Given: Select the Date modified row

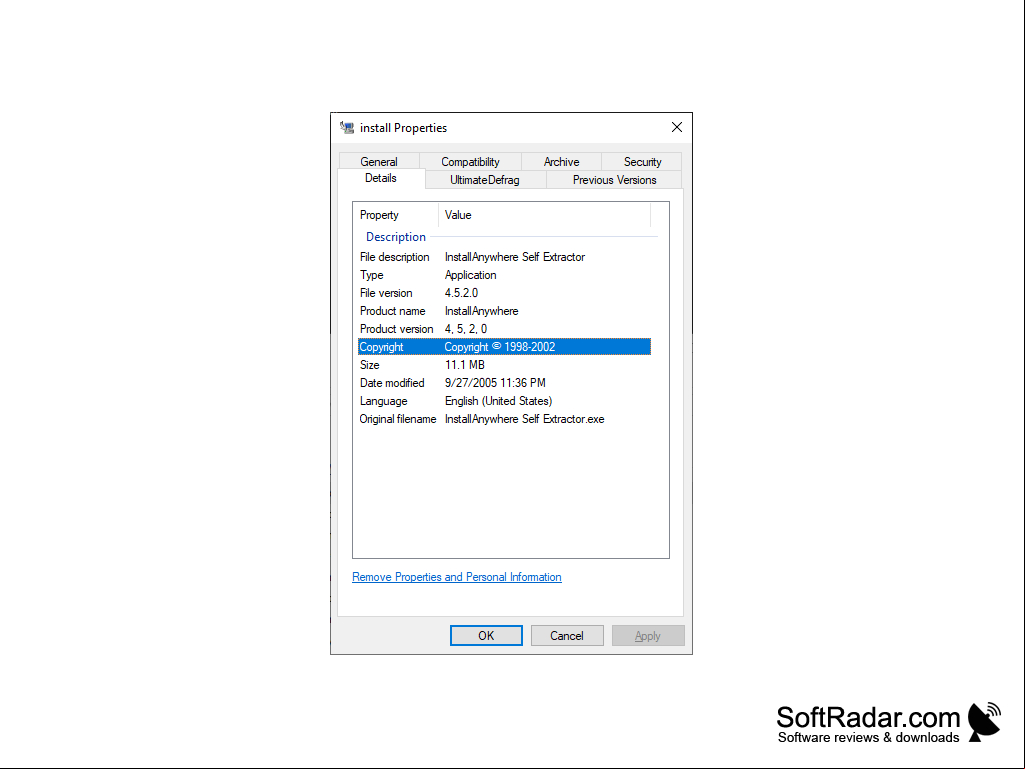Looking at the screenshot, I should coord(504,383).
